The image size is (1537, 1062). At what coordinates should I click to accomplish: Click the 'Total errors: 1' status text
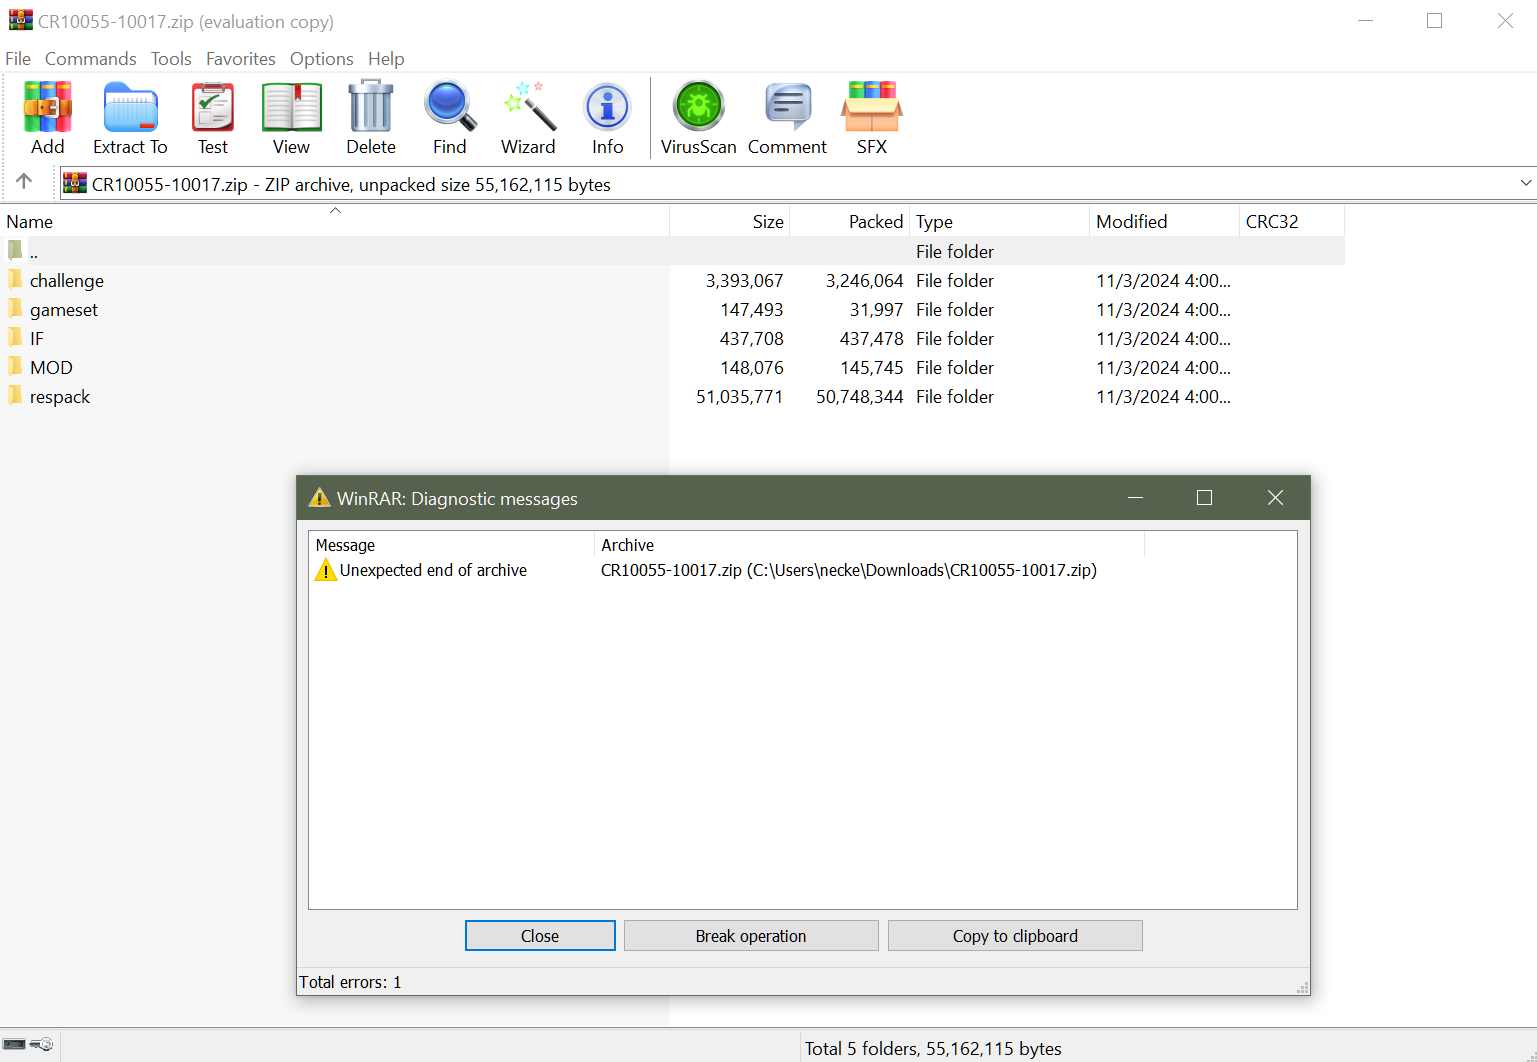[350, 982]
